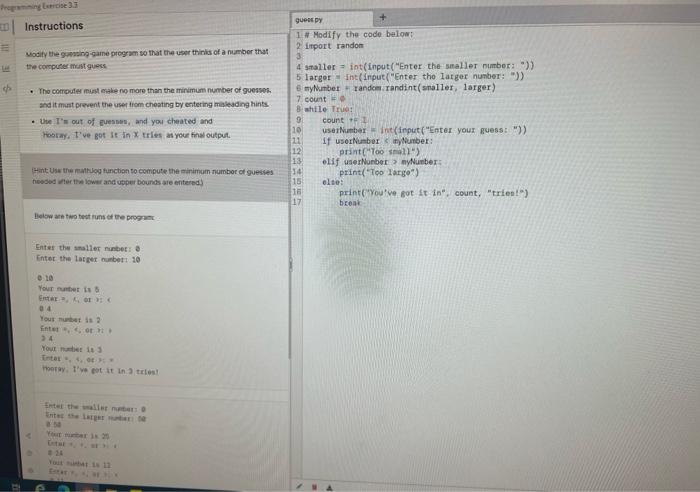
Task: Click the line starting 'smaller = int(input'
Action: pyautogui.click(x=419, y=66)
